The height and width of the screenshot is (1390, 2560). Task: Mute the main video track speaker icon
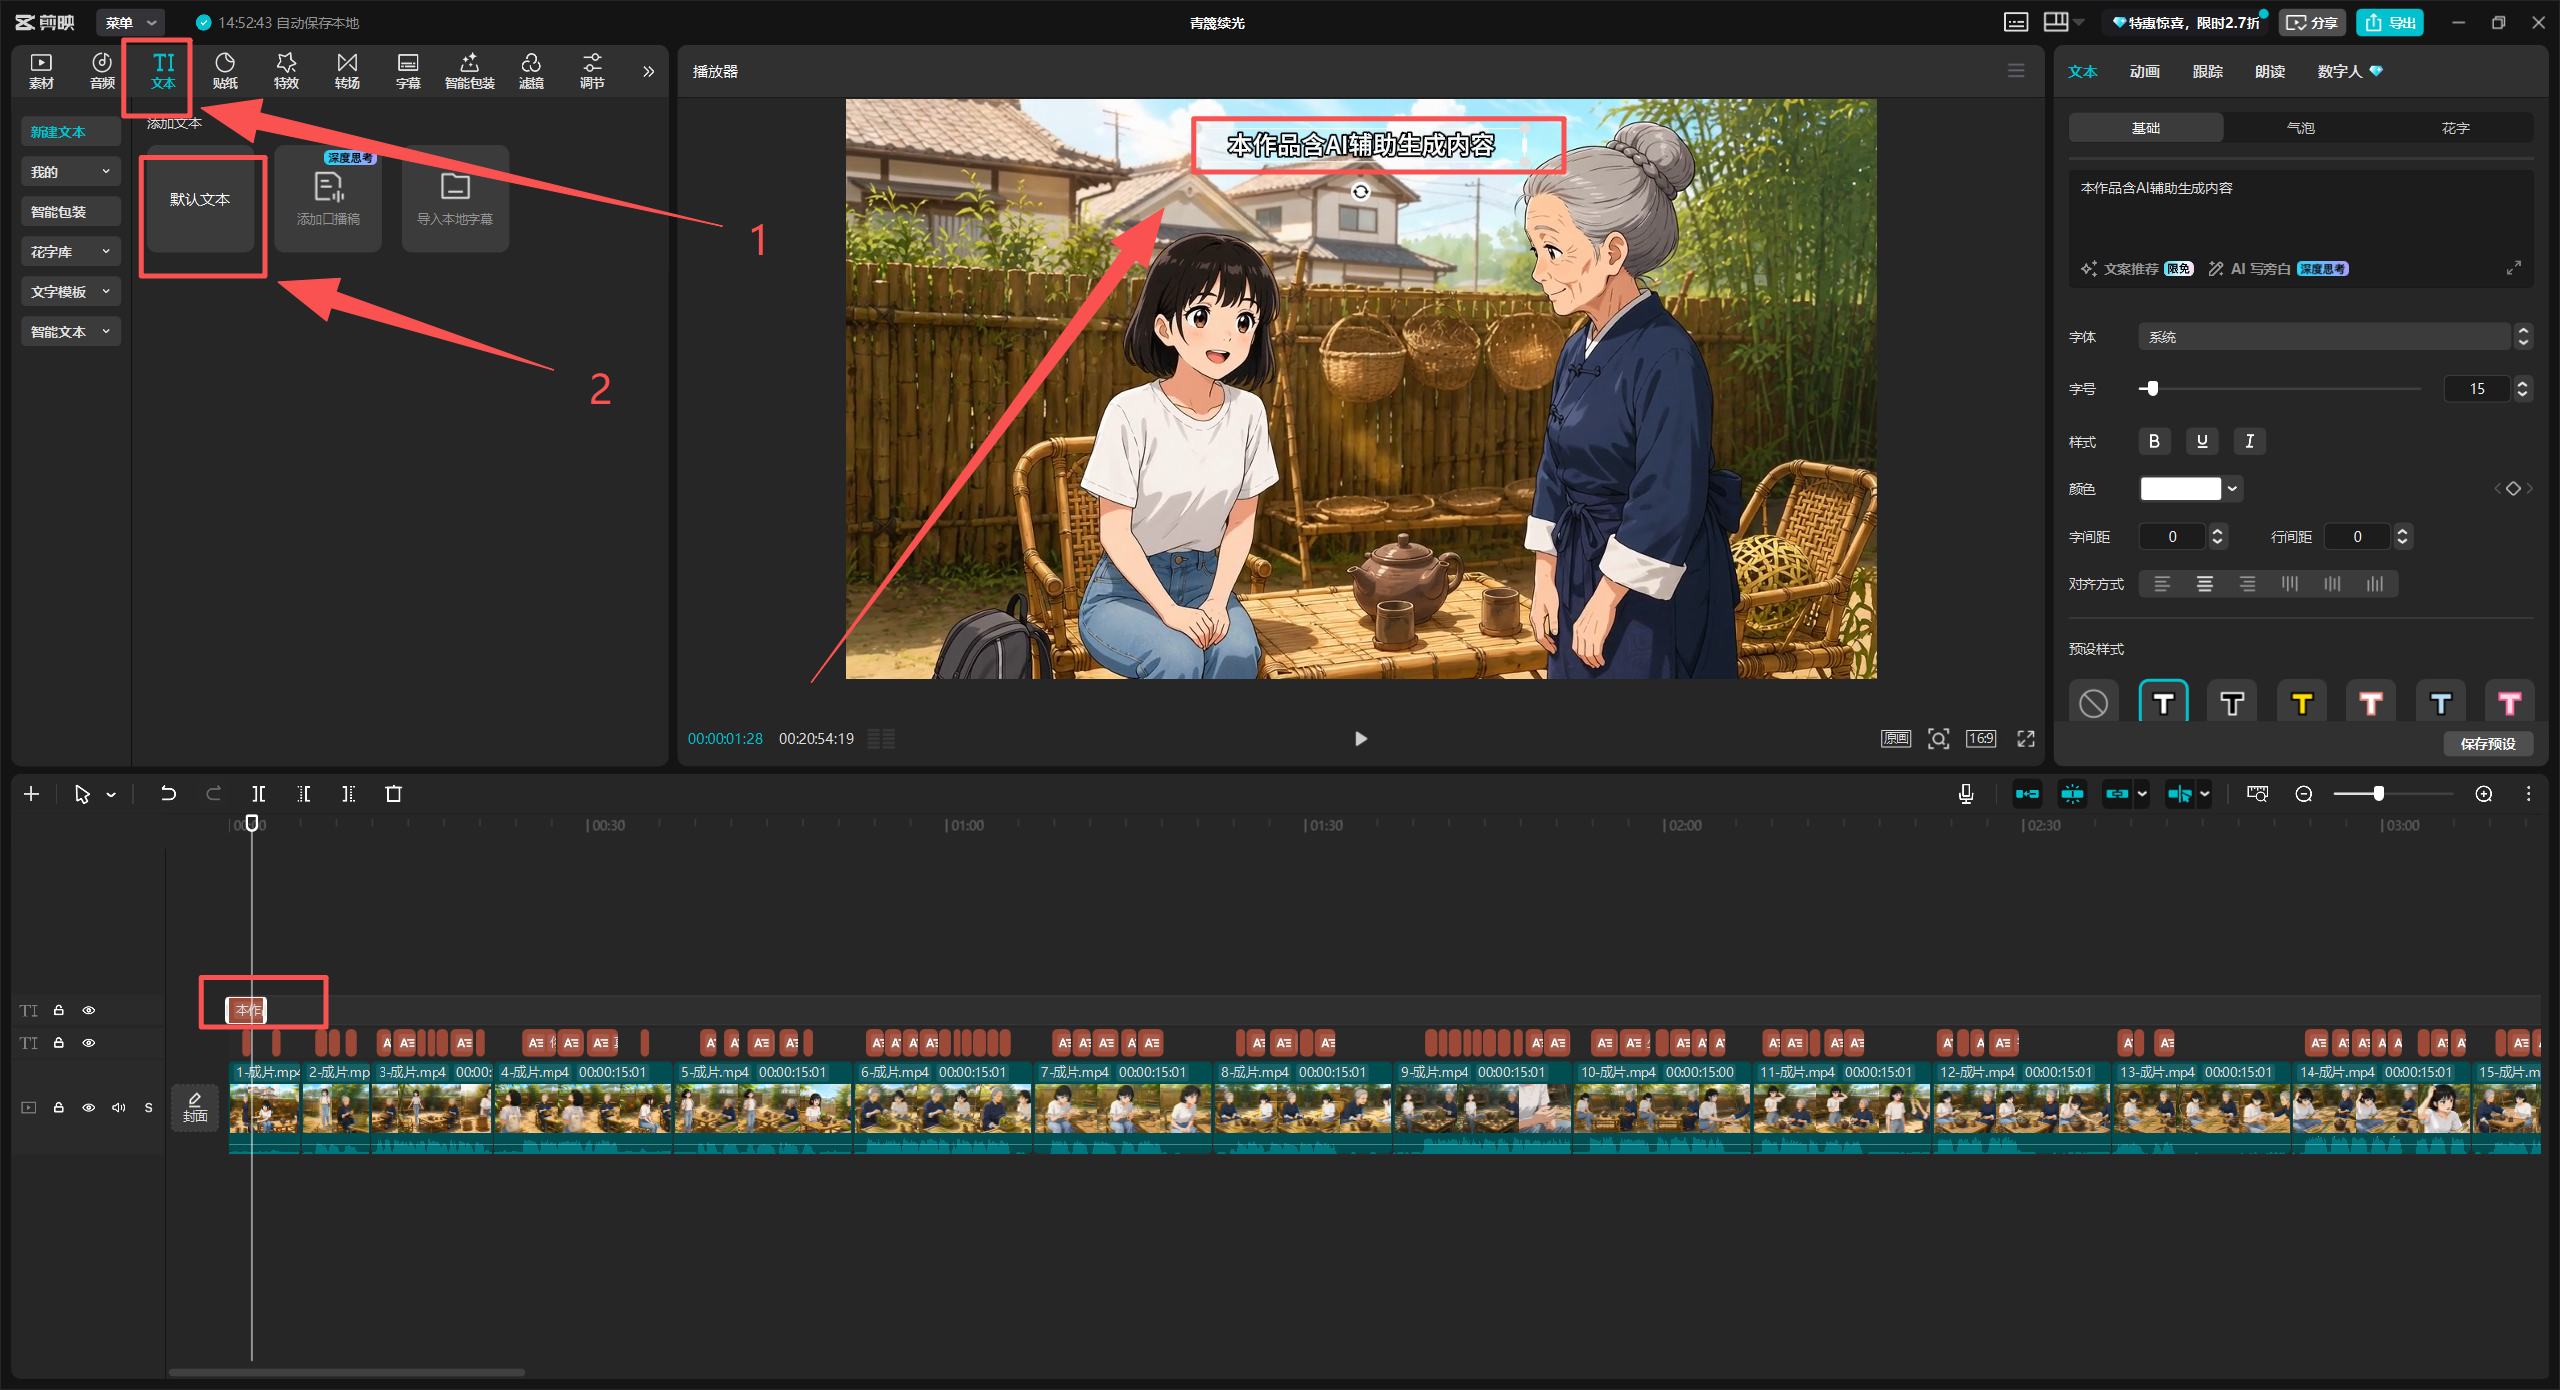point(119,1107)
